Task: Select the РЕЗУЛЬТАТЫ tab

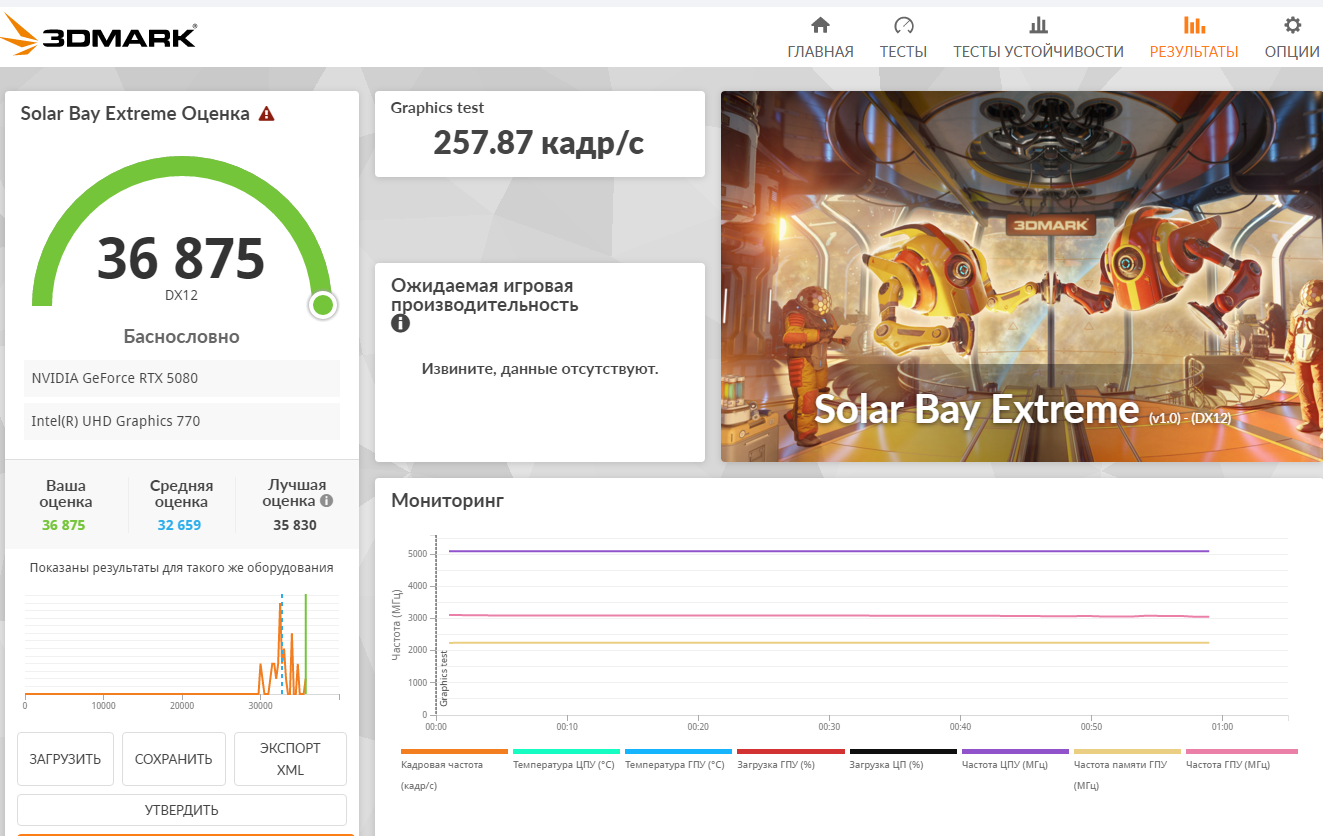Action: coord(1194,39)
